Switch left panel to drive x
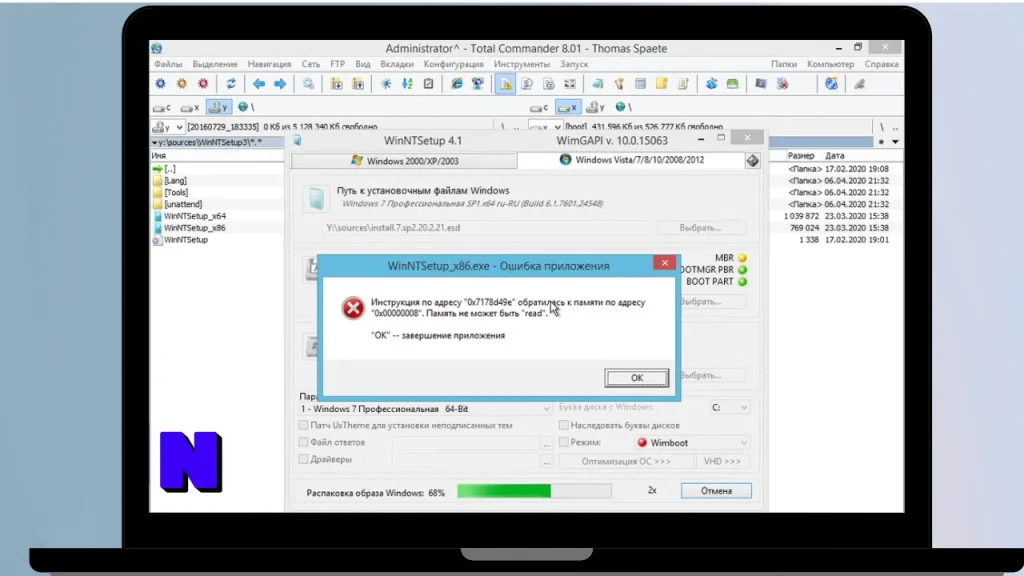1024x576 pixels. (190, 107)
